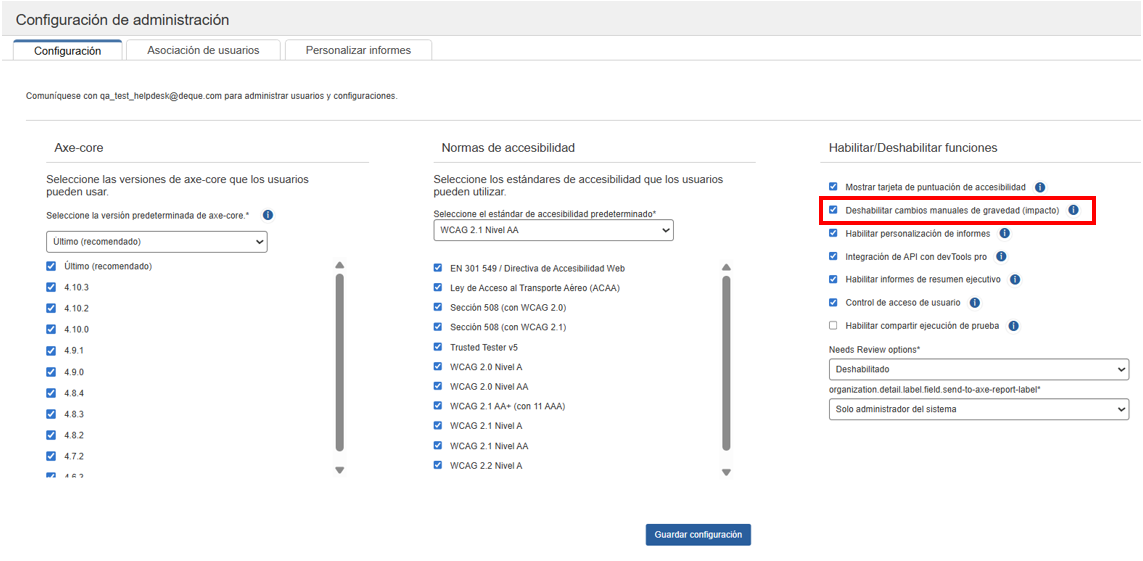Click the Guardar configuración button

[x=698, y=535]
